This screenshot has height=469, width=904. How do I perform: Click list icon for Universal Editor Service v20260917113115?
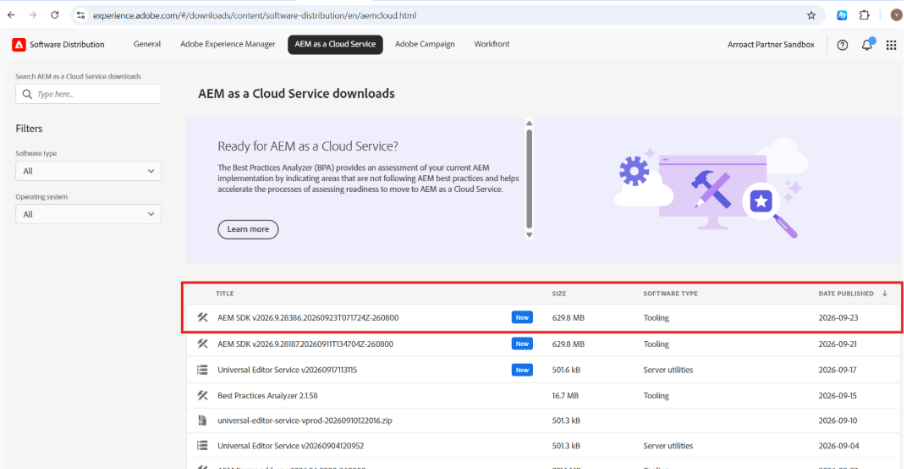(x=202, y=370)
